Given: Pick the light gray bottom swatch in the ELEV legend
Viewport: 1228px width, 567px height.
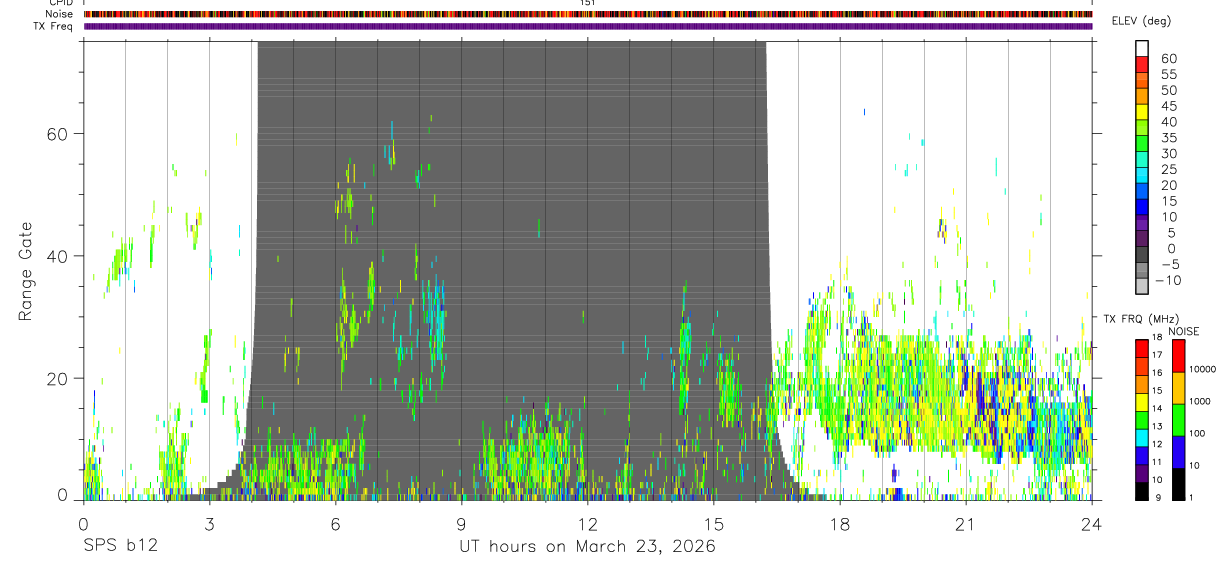Looking at the screenshot, I should pyautogui.click(x=1142, y=285).
